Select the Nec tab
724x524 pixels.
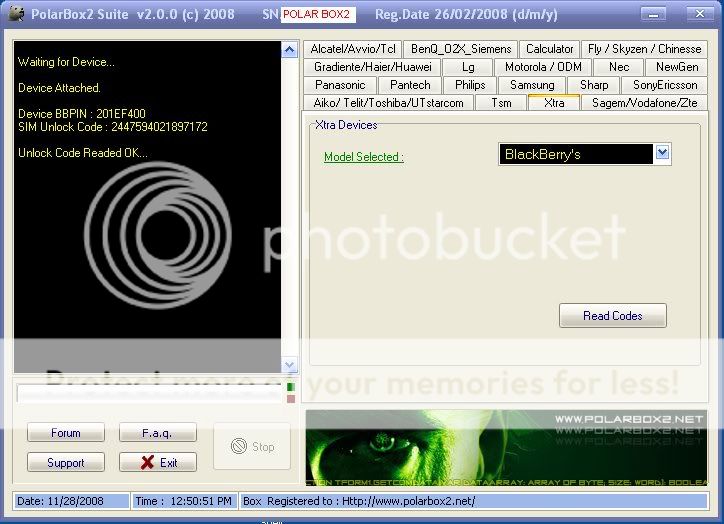point(619,67)
